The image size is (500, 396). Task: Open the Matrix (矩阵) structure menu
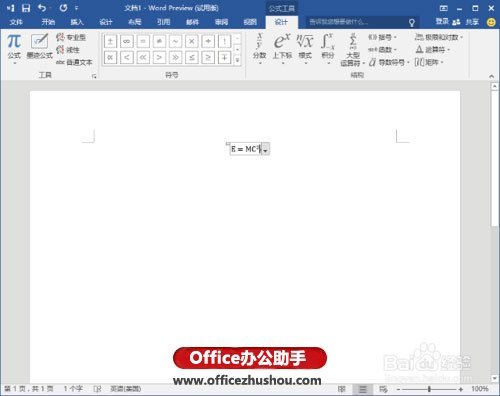click(429, 62)
